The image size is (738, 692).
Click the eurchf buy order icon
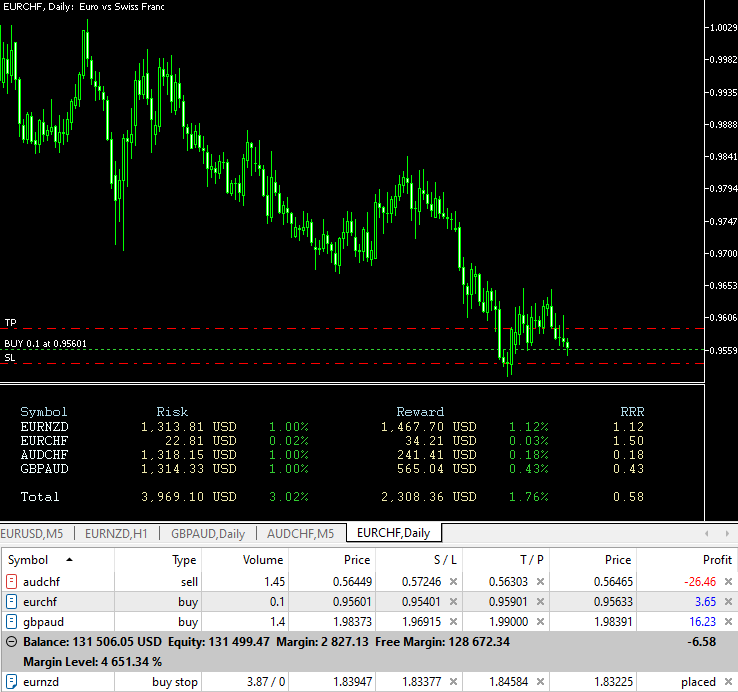point(11,602)
